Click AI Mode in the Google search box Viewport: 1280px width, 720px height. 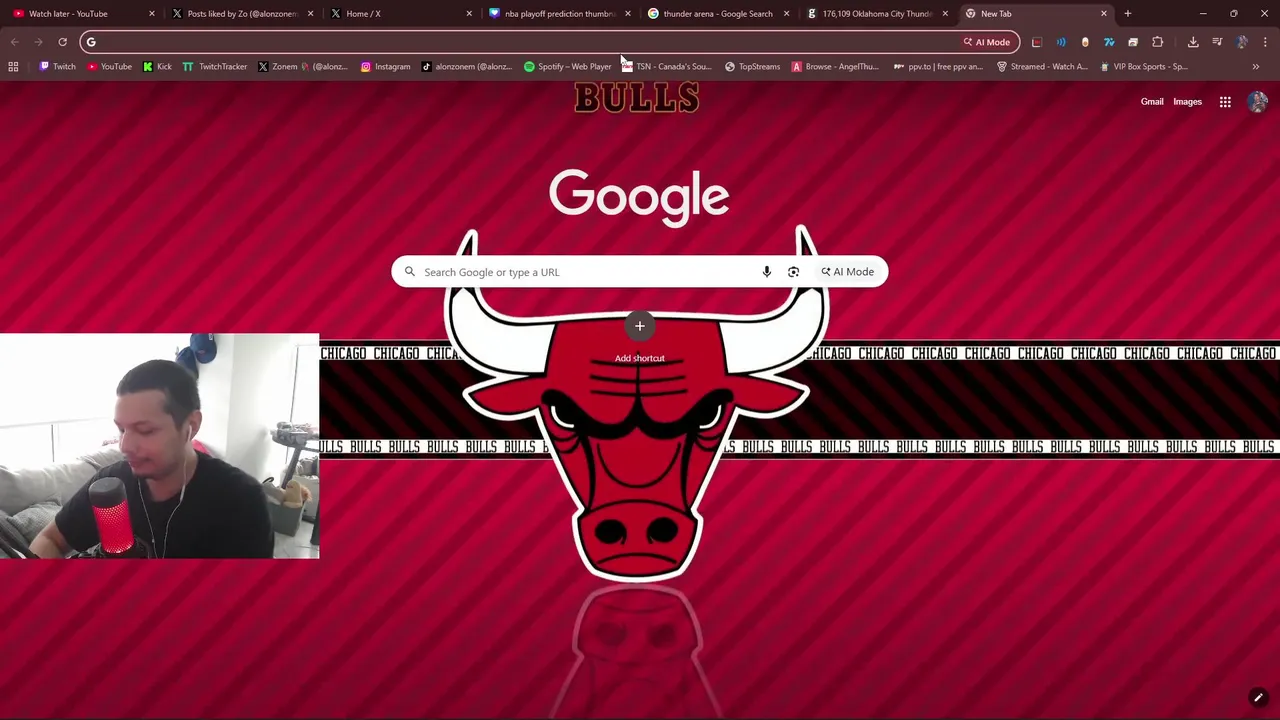coord(848,272)
